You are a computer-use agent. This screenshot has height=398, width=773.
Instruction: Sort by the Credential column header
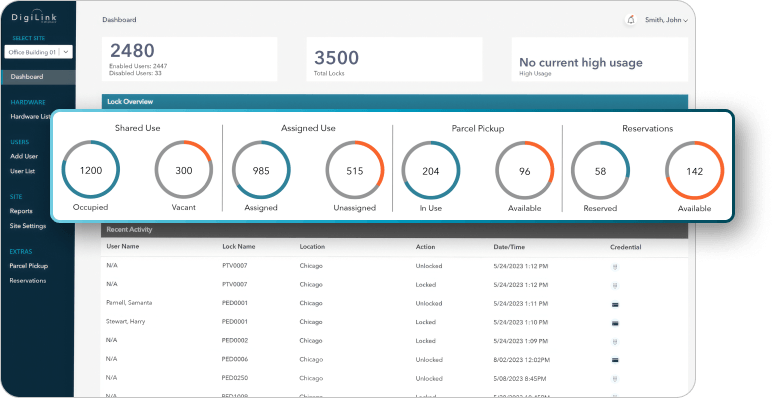pos(626,247)
